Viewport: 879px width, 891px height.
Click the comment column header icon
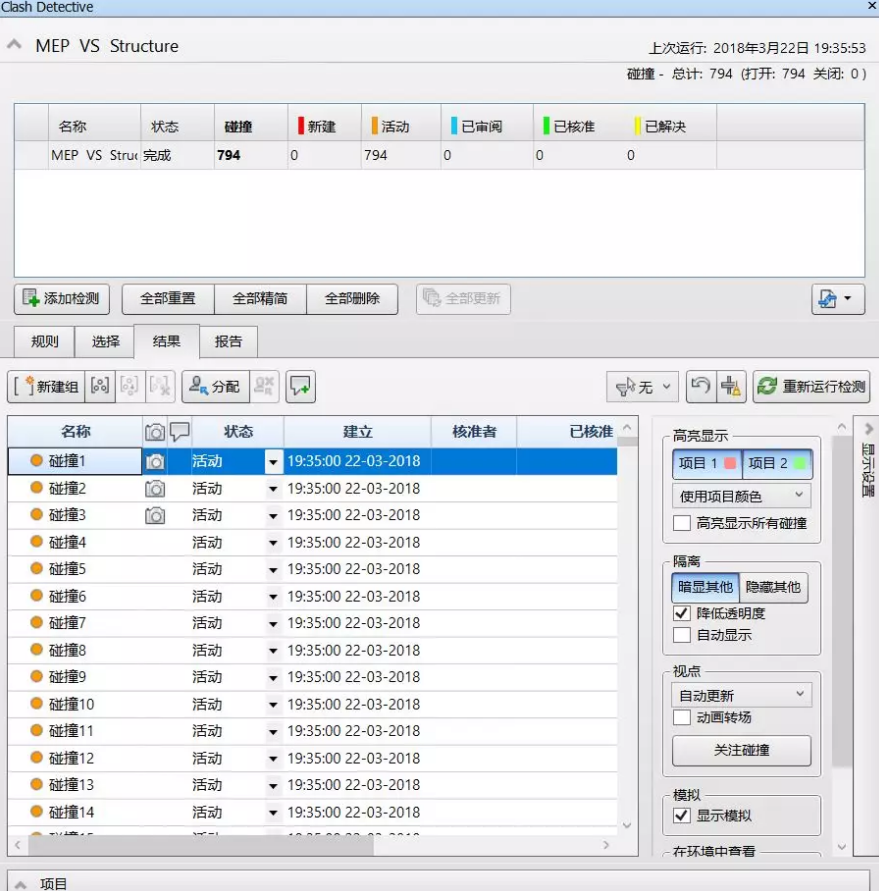click(180, 432)
